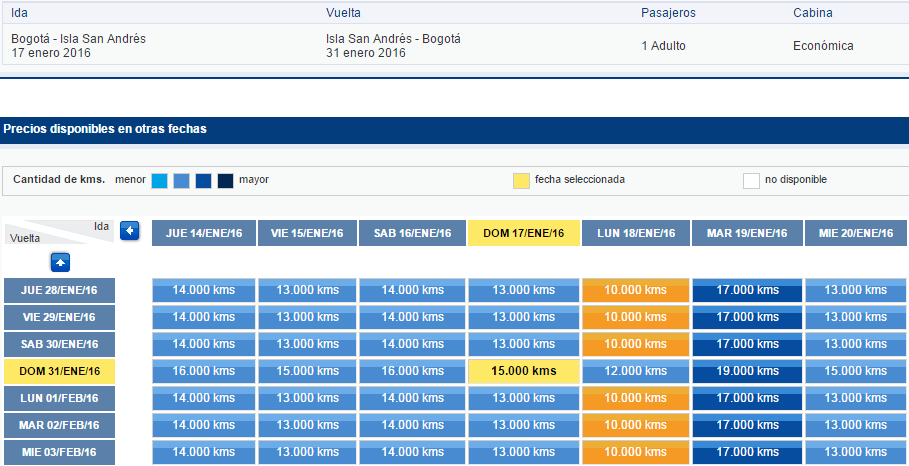Select departure column LUN 18/ENE/16
Screen dimensions: 909x466
pyautogui.click(x=636, y=233)
